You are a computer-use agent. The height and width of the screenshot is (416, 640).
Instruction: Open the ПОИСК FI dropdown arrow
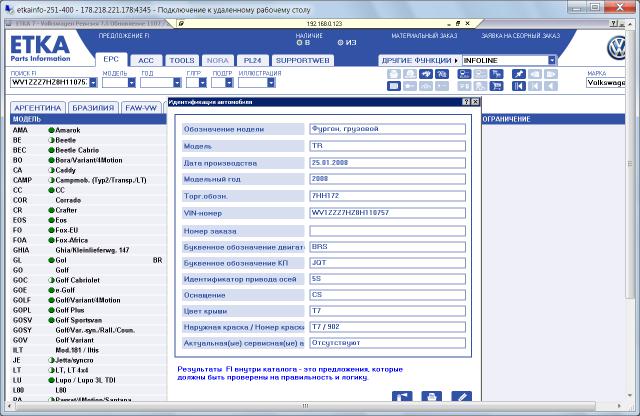click(93, 82)
